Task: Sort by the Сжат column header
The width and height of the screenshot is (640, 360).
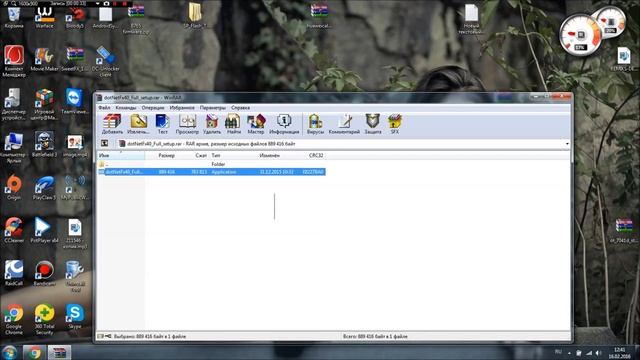Action: (x=194, y=156)
